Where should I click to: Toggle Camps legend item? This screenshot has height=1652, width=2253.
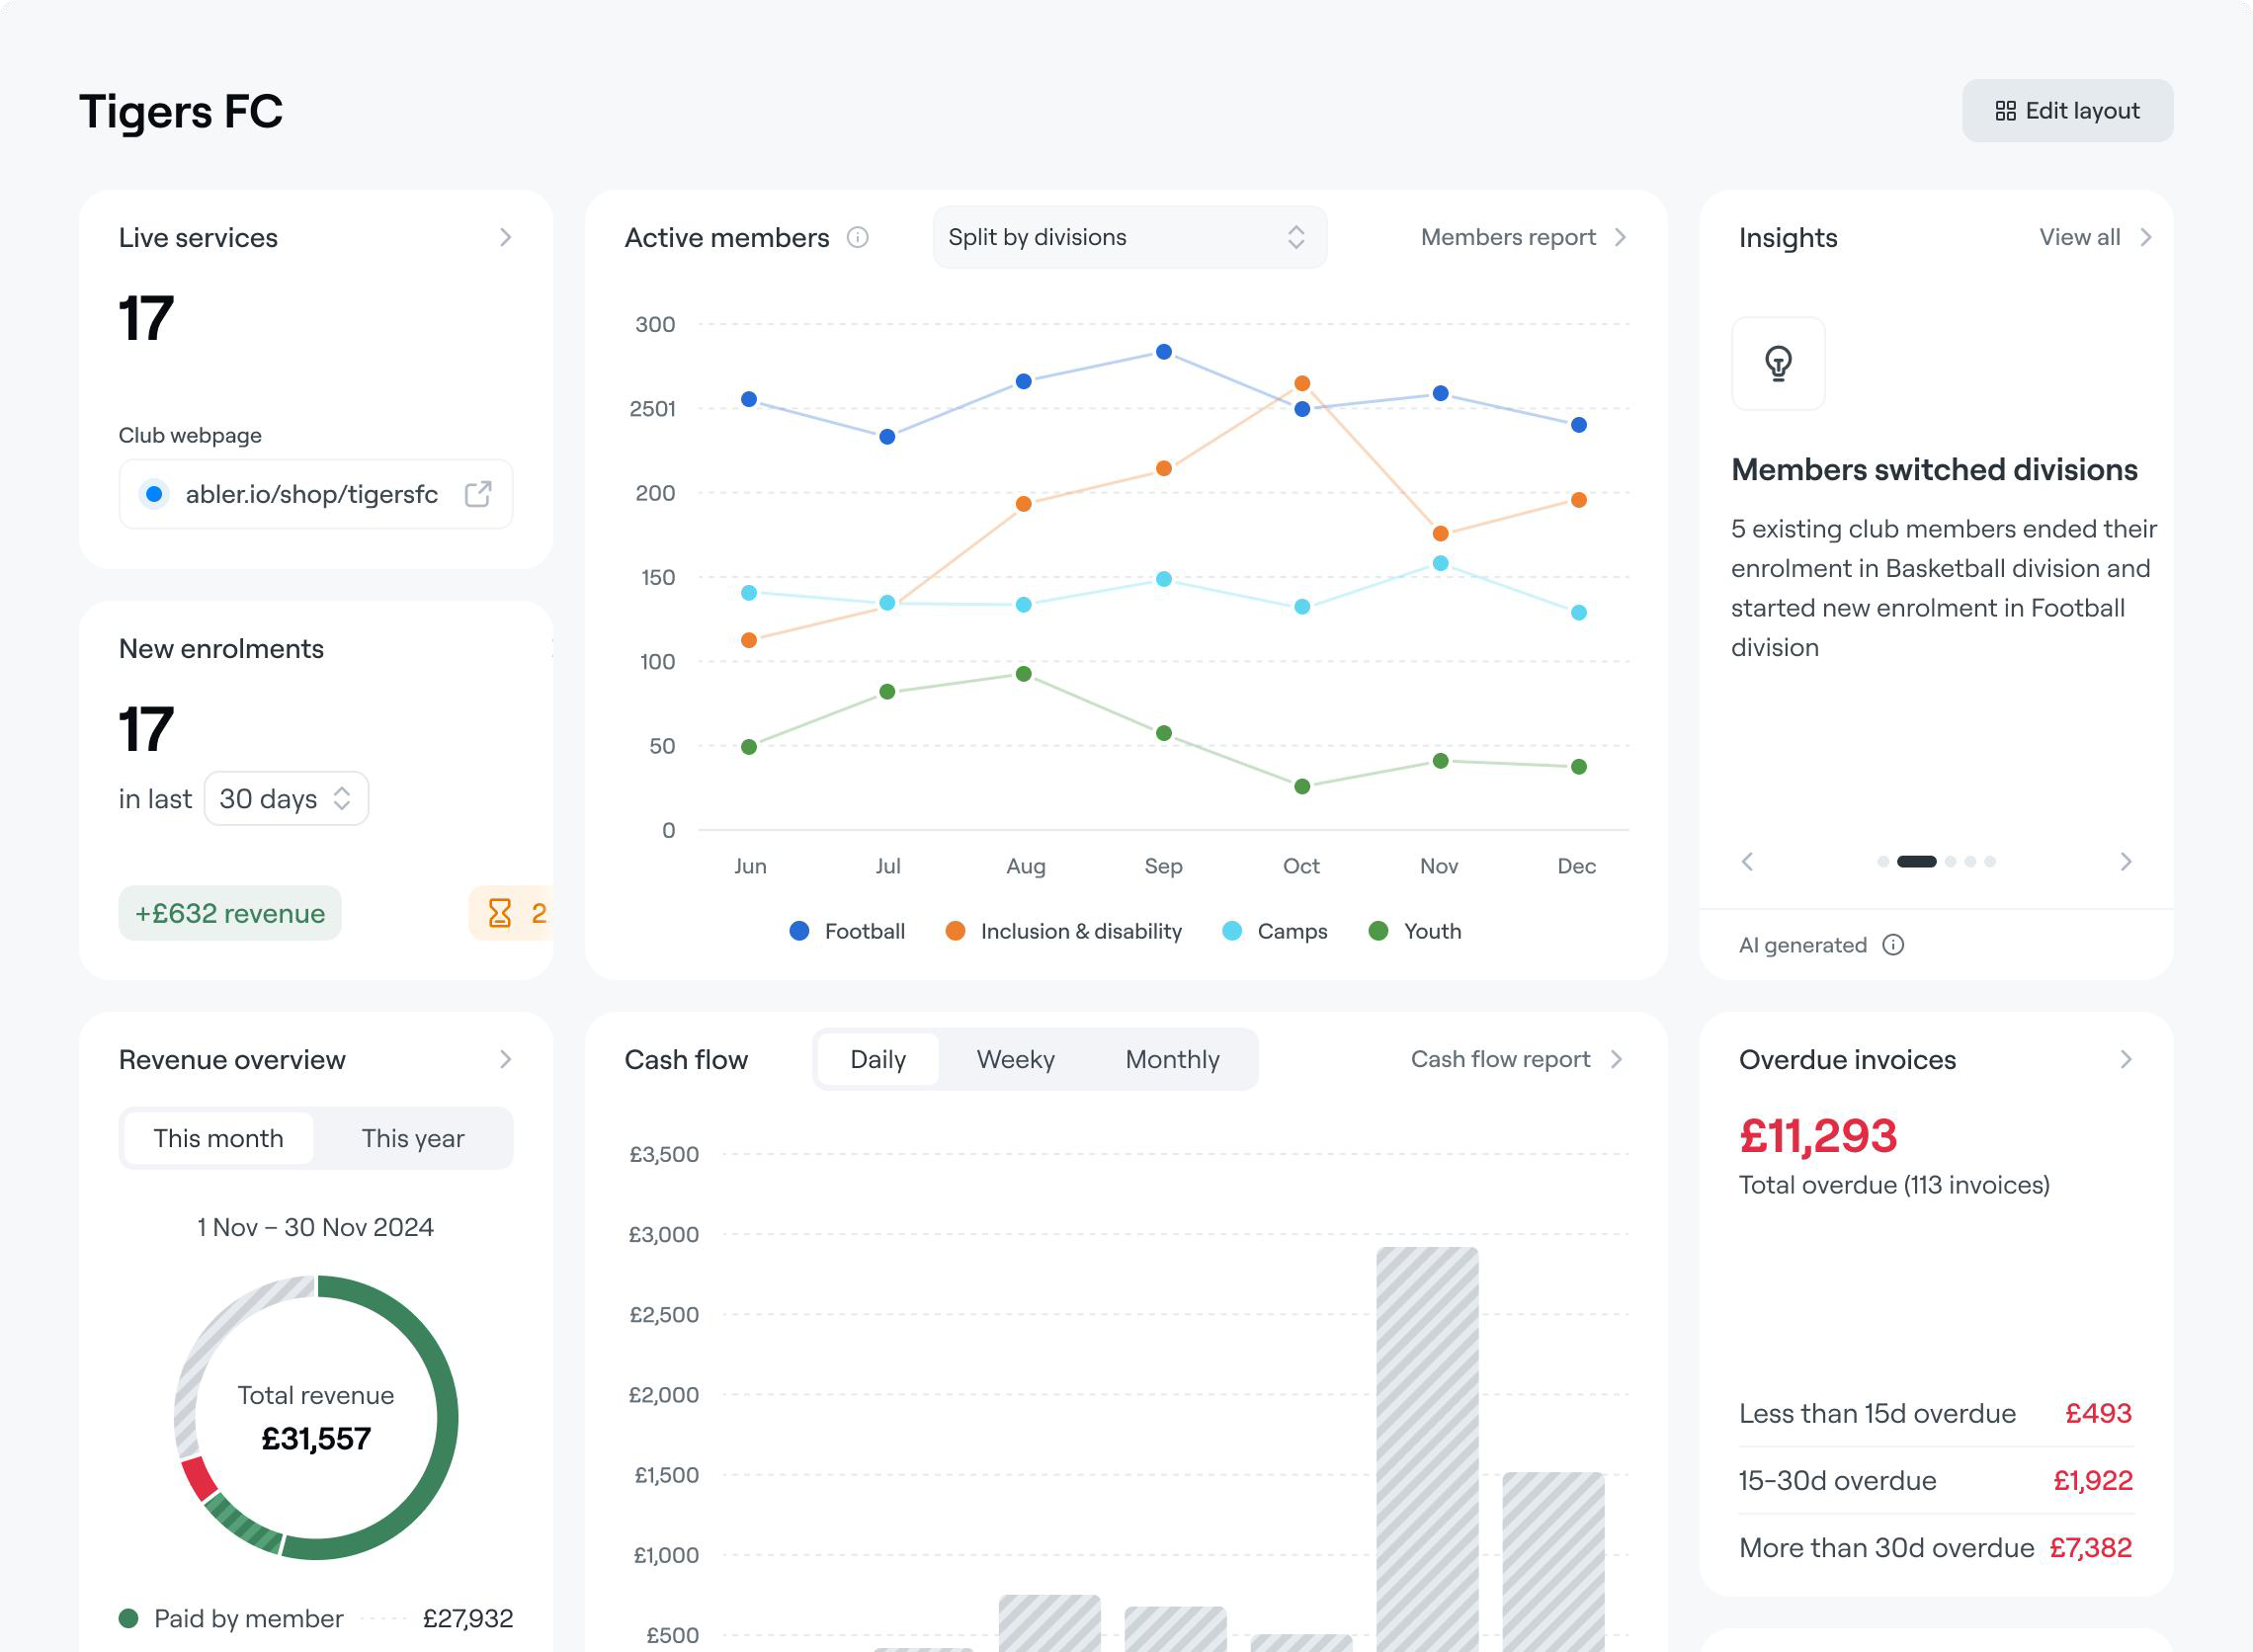coord(1274,932)
